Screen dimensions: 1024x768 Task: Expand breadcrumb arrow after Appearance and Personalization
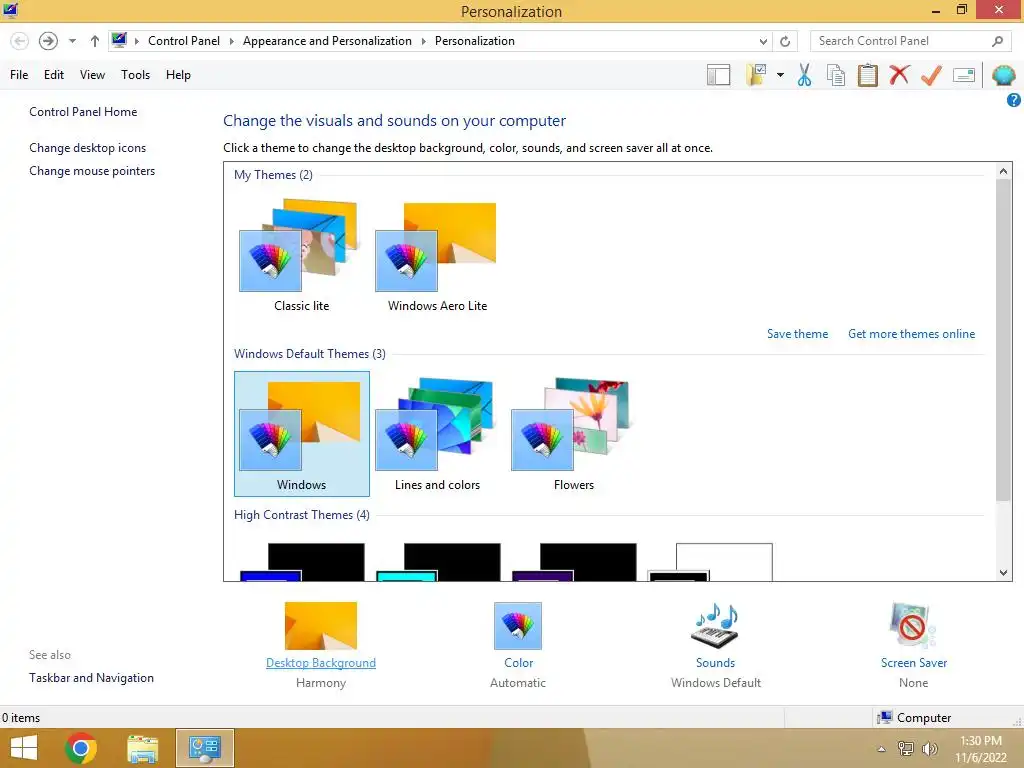coord(423,41)
